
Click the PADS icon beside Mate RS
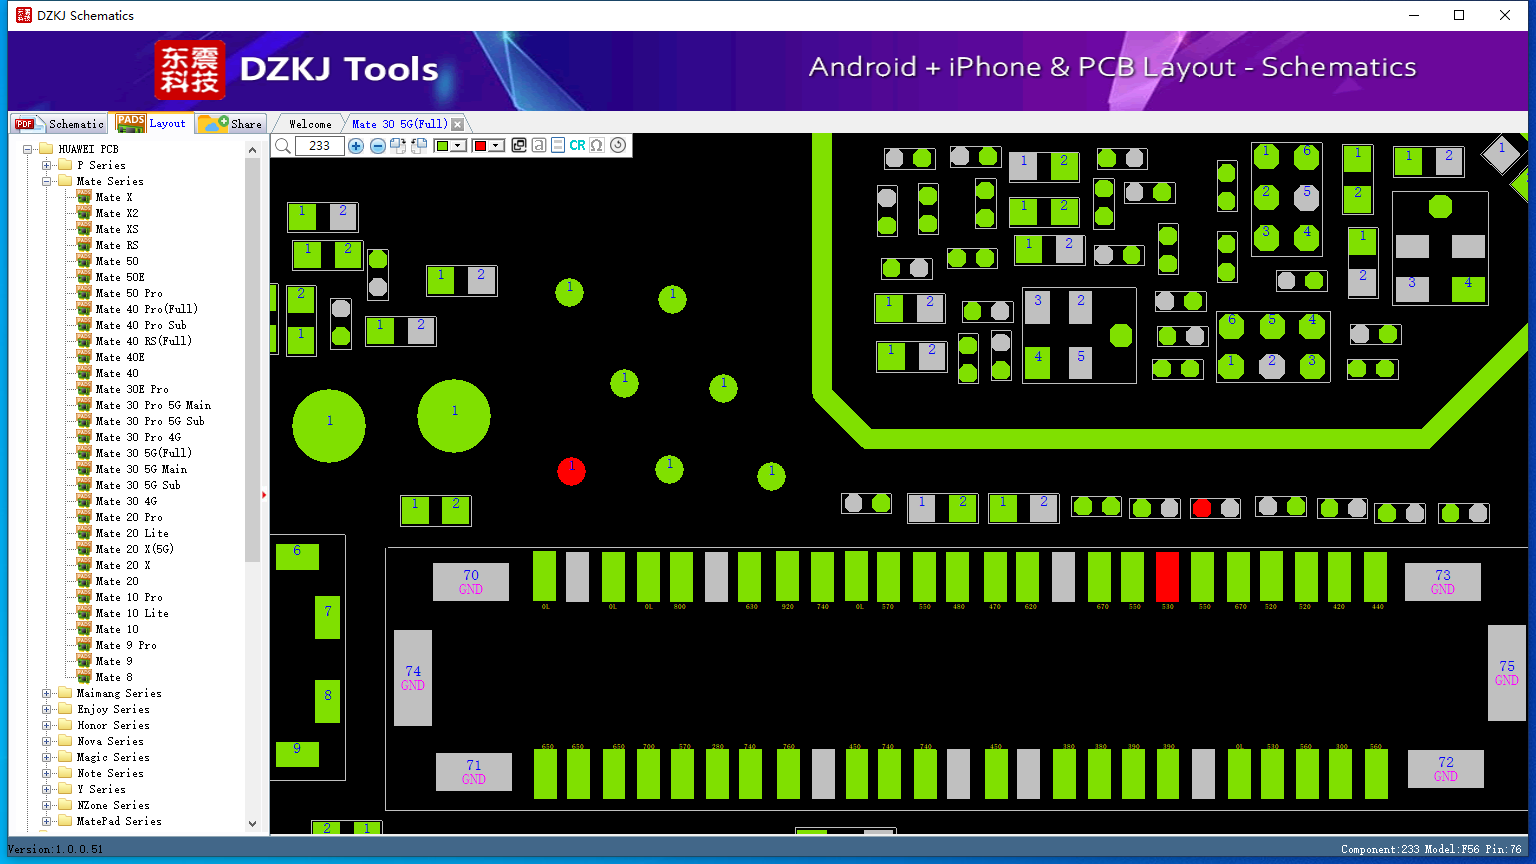(x=84, y=245)
